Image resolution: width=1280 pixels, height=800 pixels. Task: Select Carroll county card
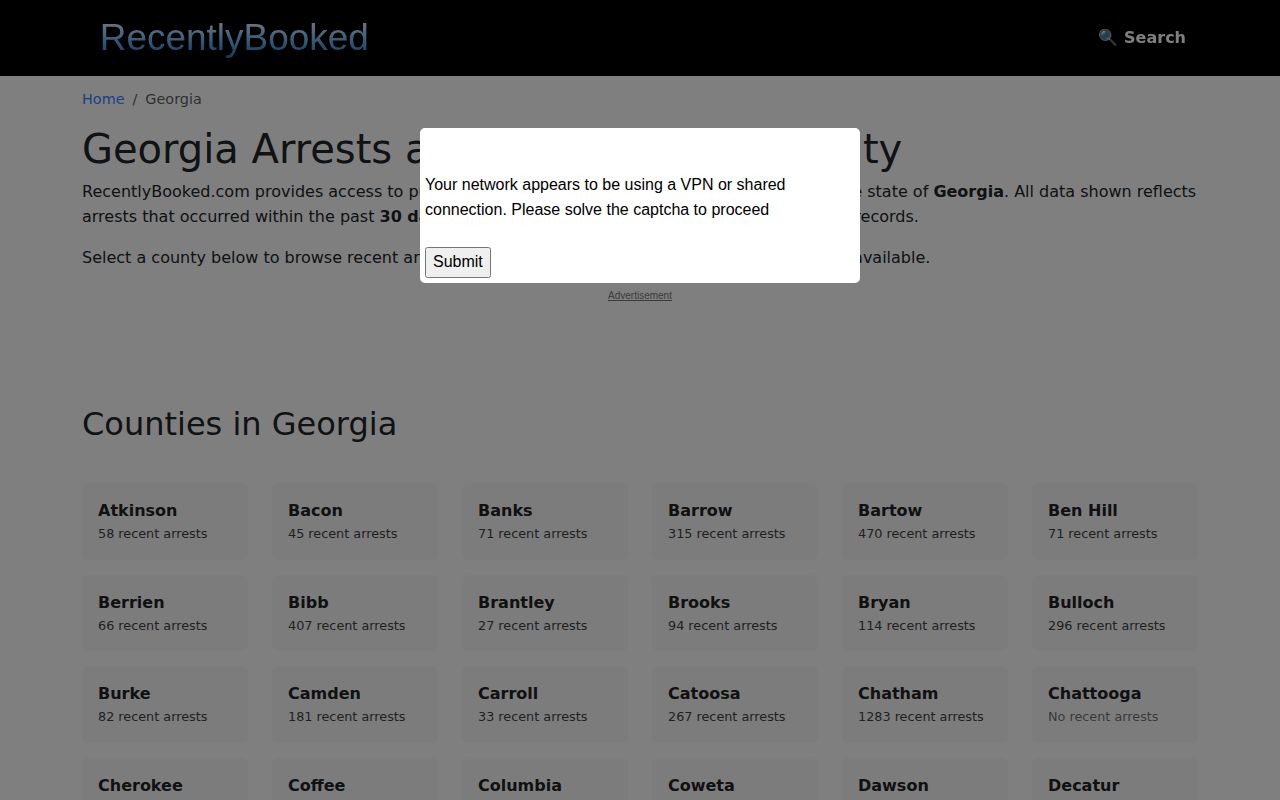point(545,704)
